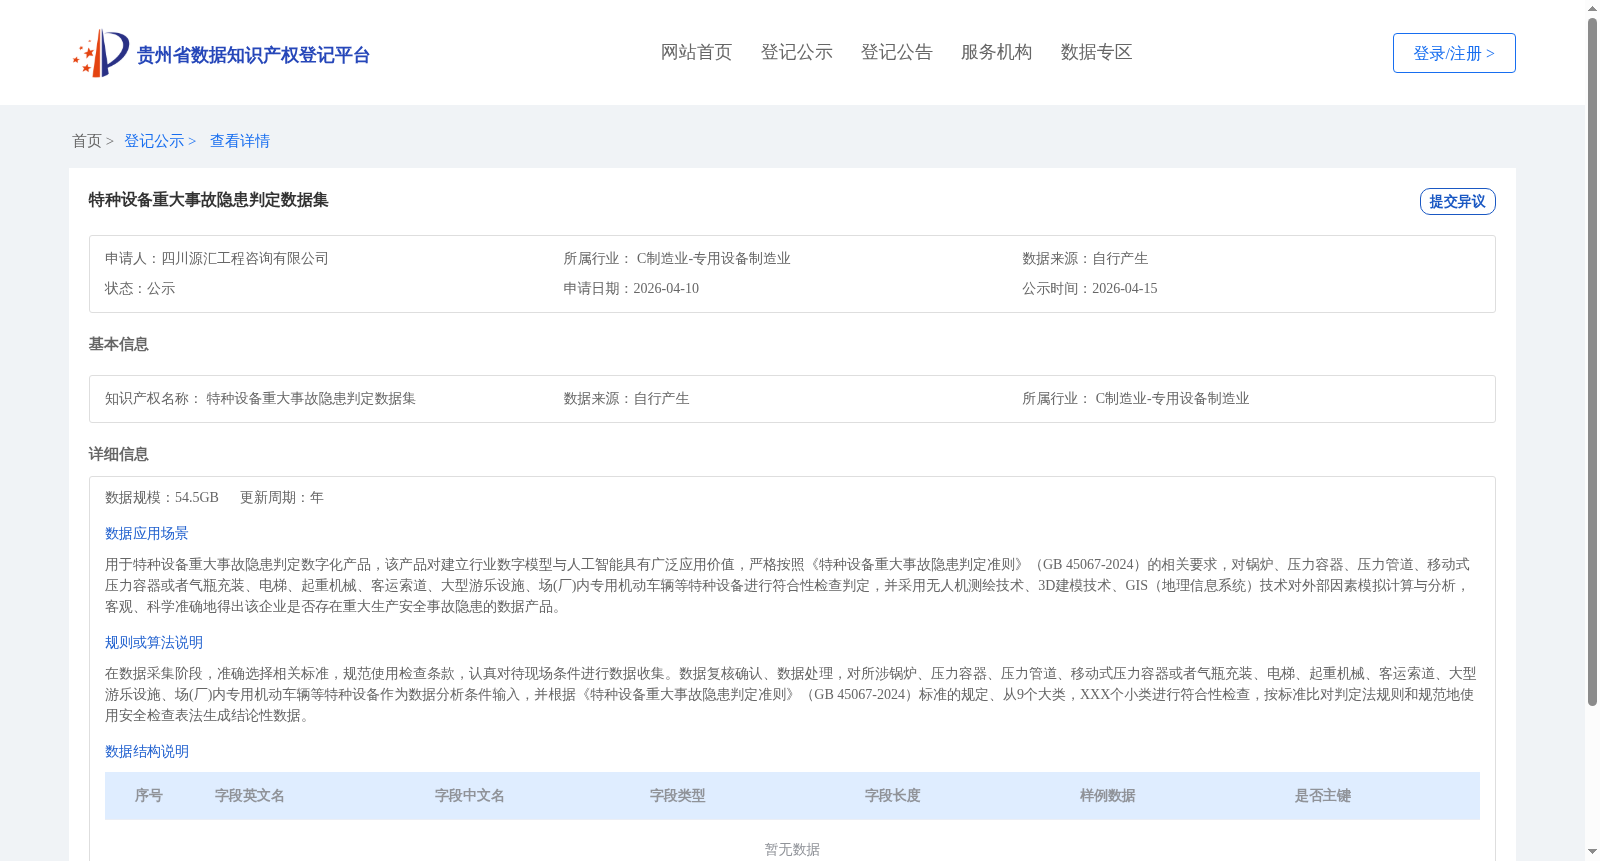
Task: Click 字段长度 column header
Action: tap(893, 796)
